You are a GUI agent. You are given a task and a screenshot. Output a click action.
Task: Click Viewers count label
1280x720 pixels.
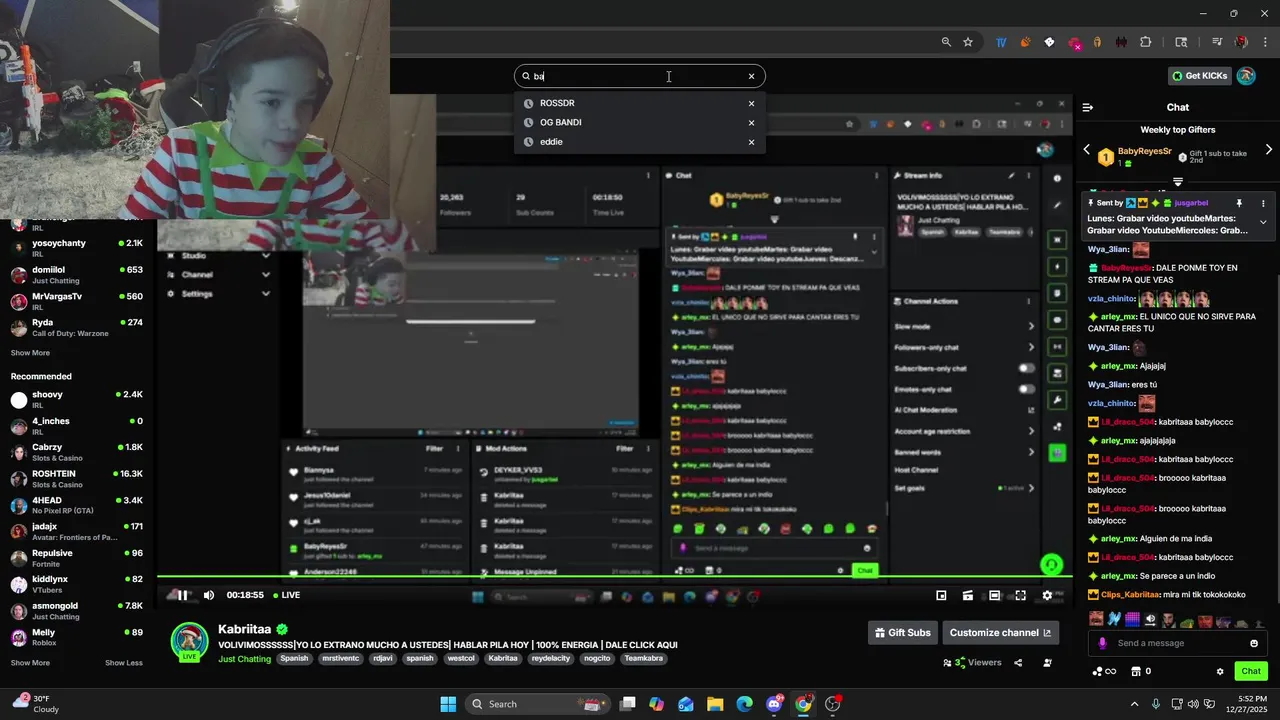coord(985,662)
